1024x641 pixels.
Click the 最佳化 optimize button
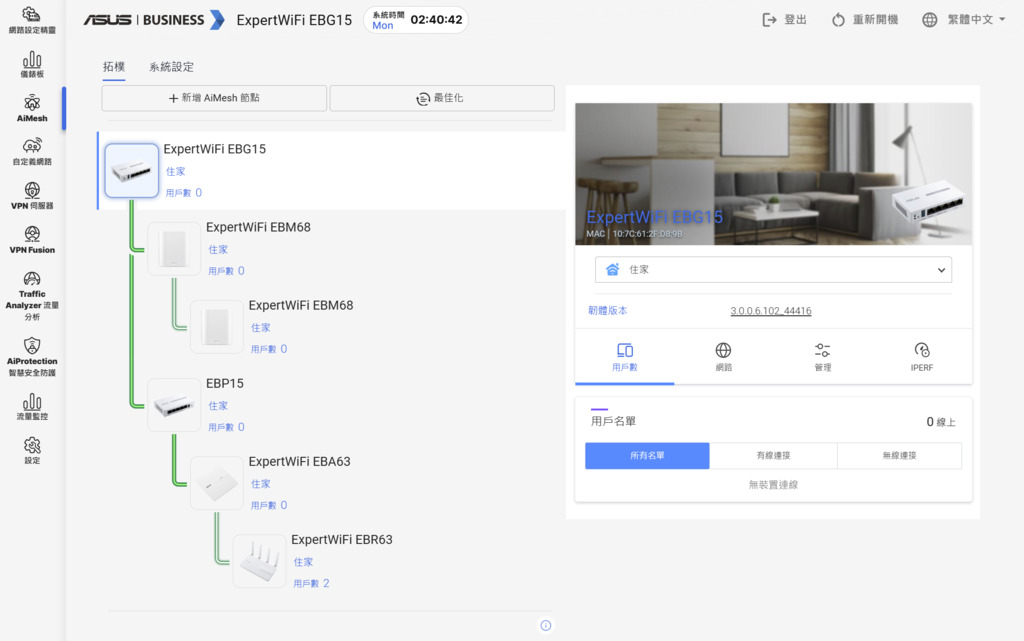(442, 98)
